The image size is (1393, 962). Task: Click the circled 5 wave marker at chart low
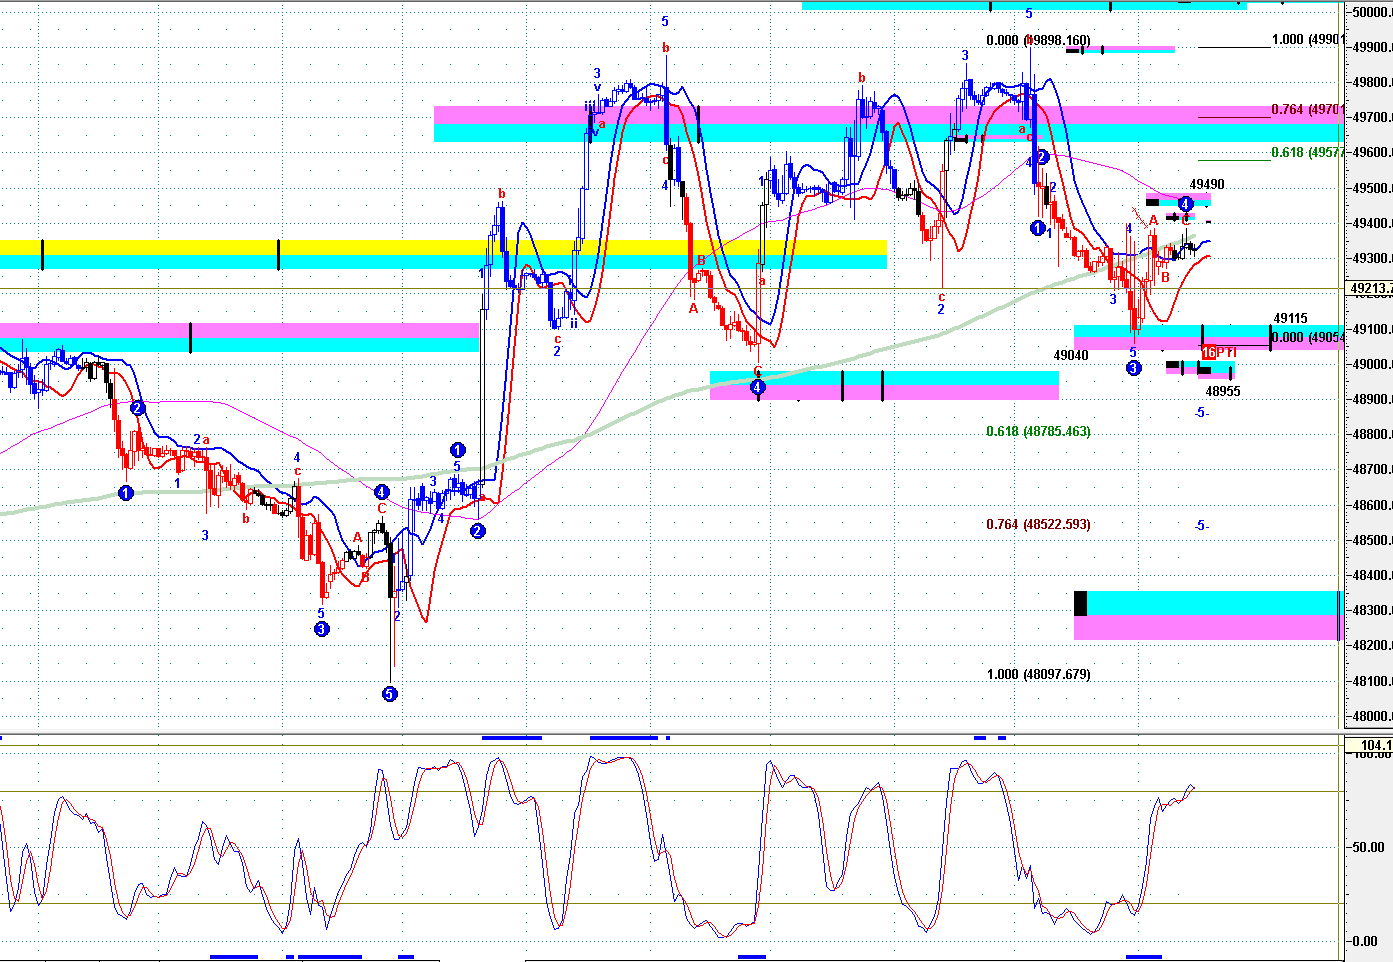390,694
